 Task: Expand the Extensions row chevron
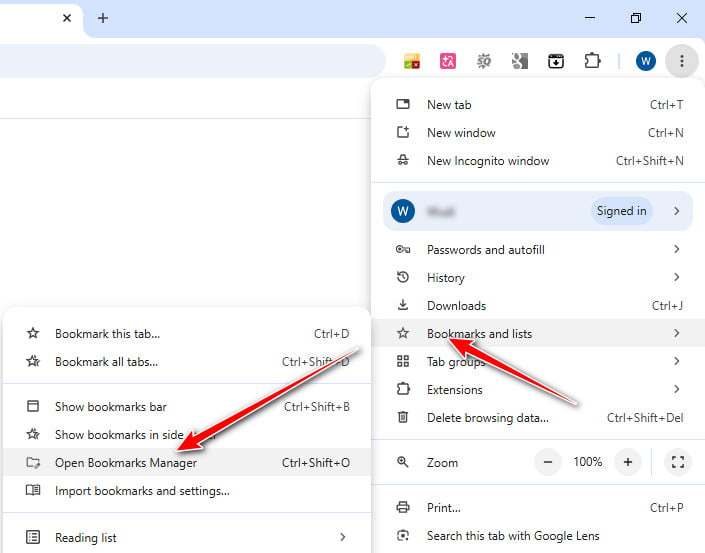pos(677,389)
